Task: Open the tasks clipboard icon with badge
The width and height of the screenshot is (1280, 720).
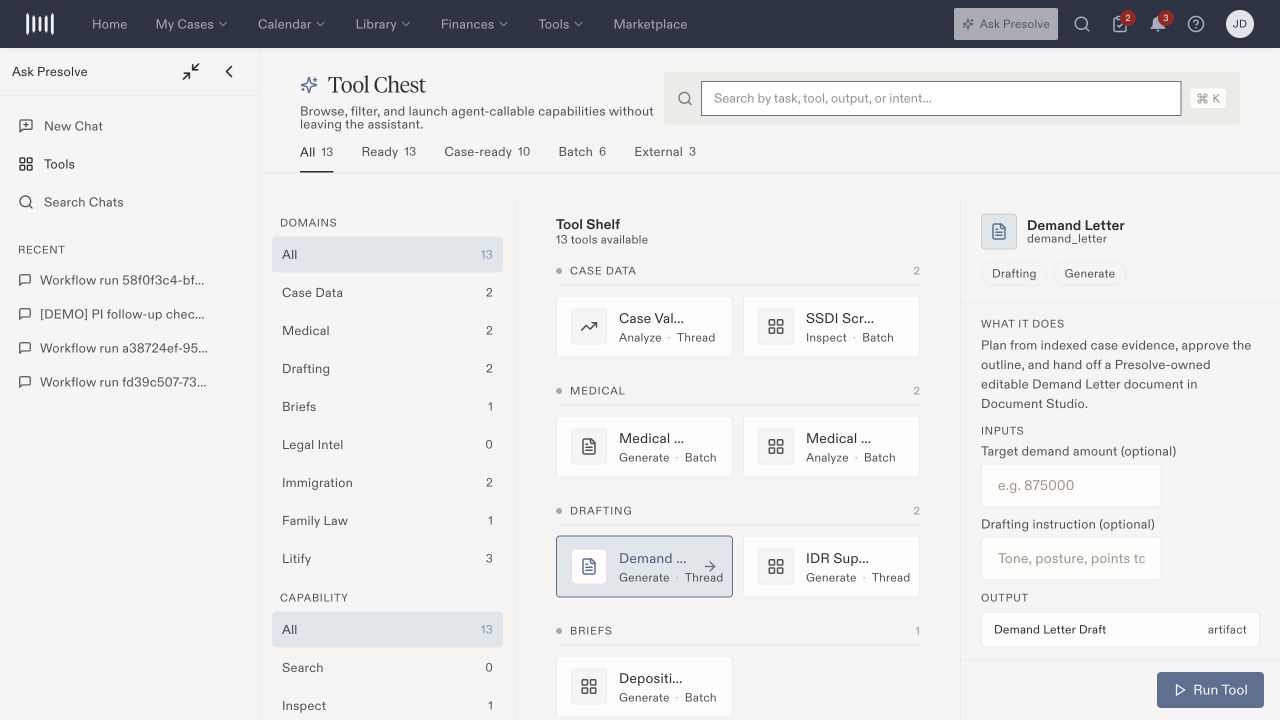Action: coord(1120,24)
